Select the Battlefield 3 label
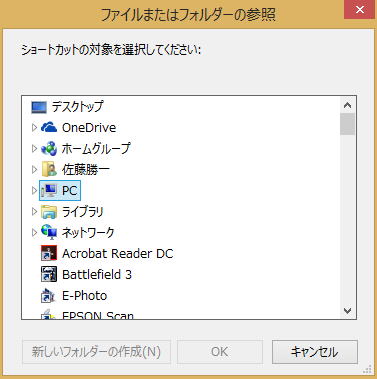Screen dimensions: 377x379 pos(97,275)
